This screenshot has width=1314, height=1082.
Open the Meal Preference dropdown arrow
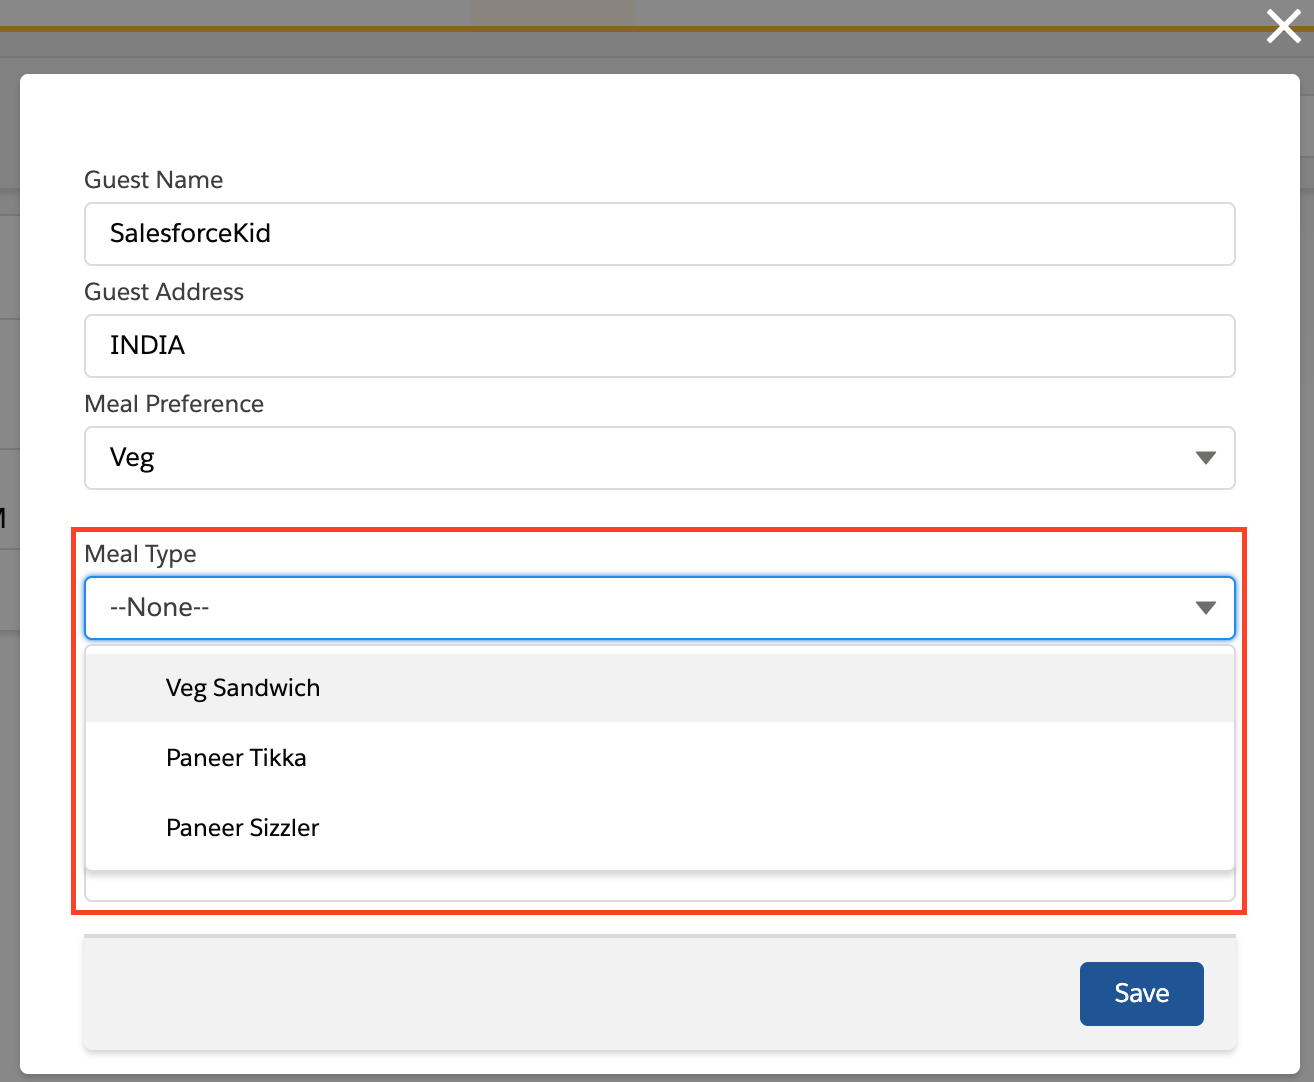1206,458
